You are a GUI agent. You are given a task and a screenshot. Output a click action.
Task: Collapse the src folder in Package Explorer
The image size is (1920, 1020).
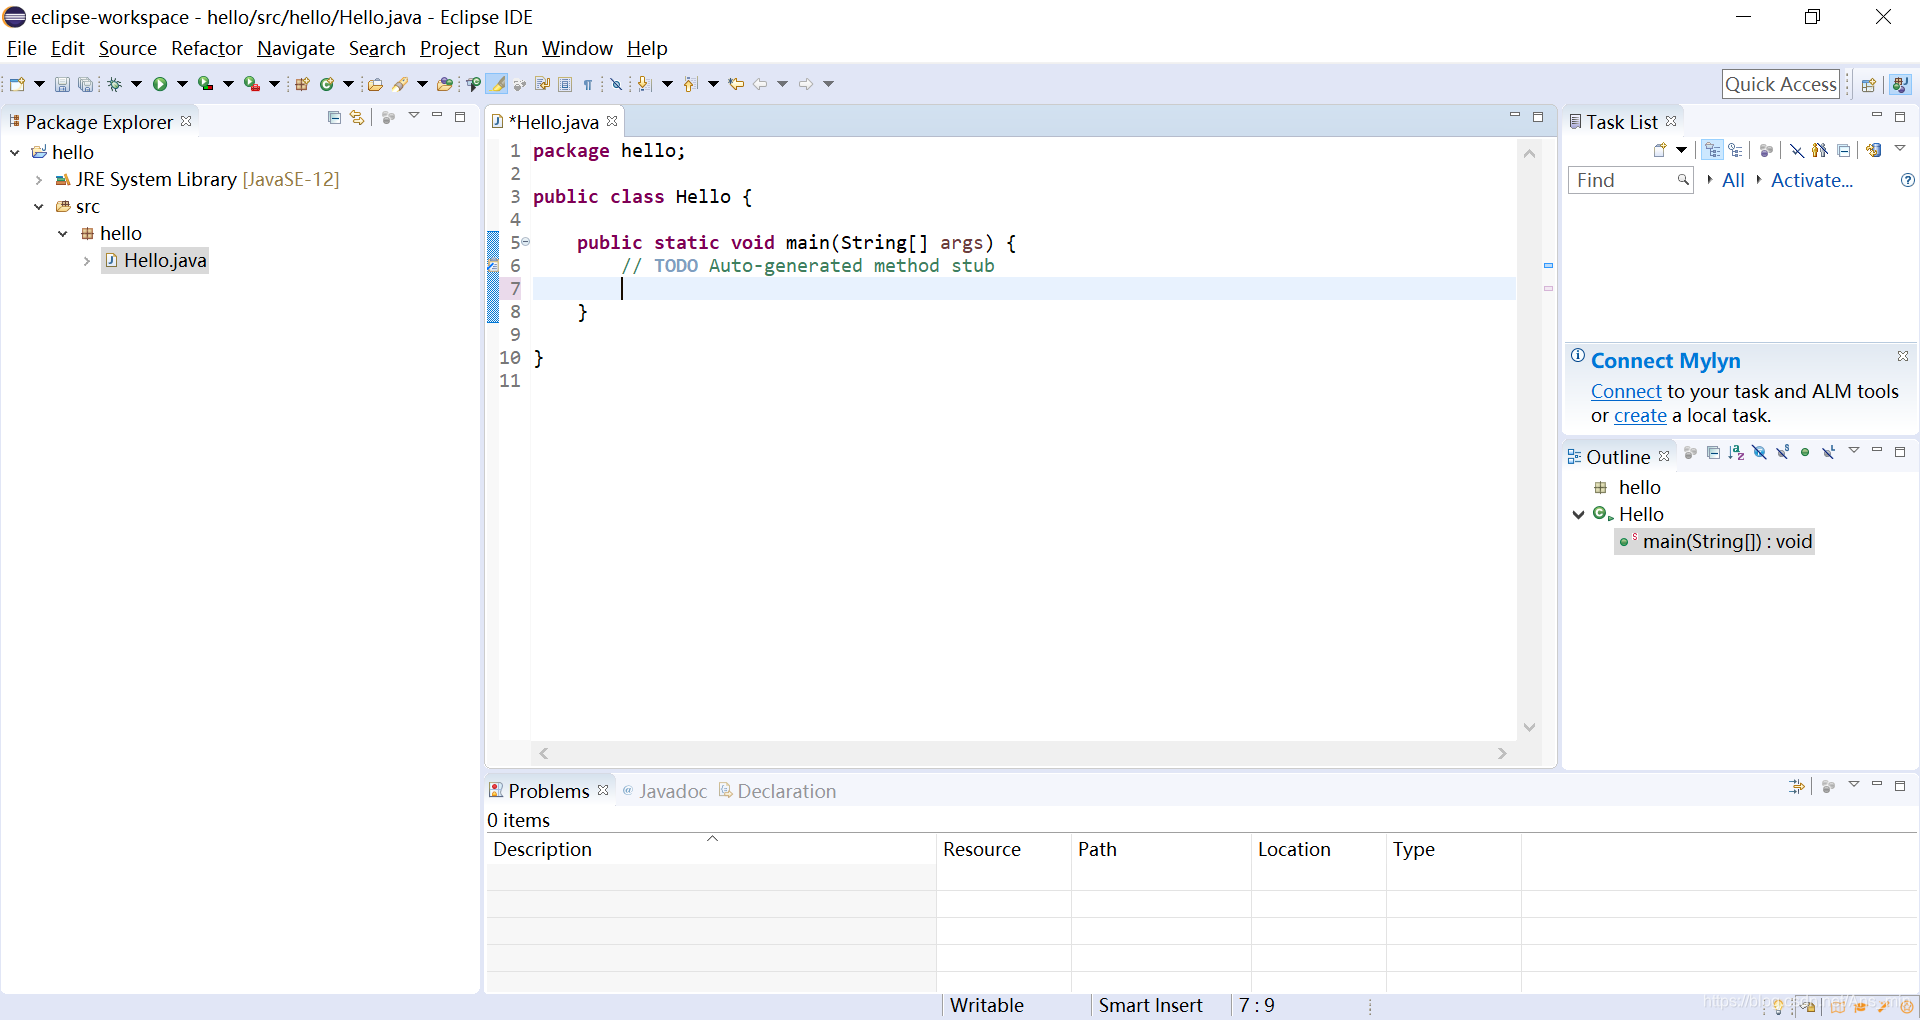click(x=38, y=207)
